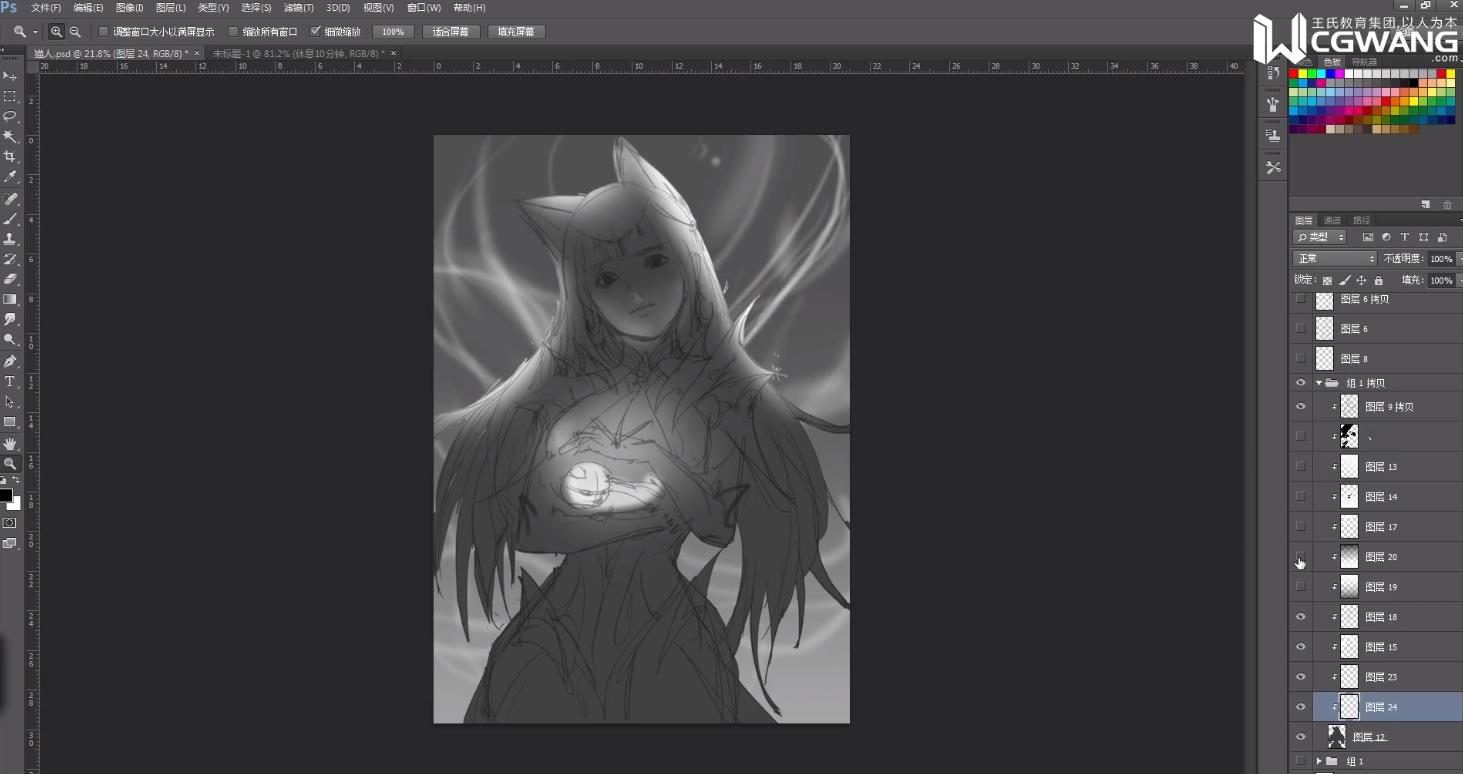The width and height of the screenshot is (1463, 774).
Task: Choose Zoom In mode in options bar
Action: pyautogui.click(x=57, y=32)
